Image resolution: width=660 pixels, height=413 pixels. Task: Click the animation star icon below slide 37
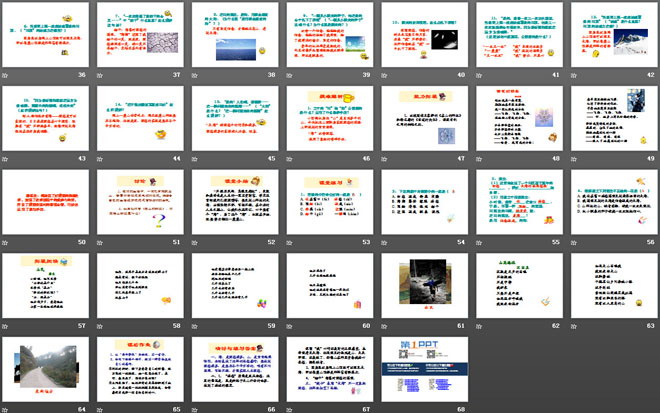[98, 75]
